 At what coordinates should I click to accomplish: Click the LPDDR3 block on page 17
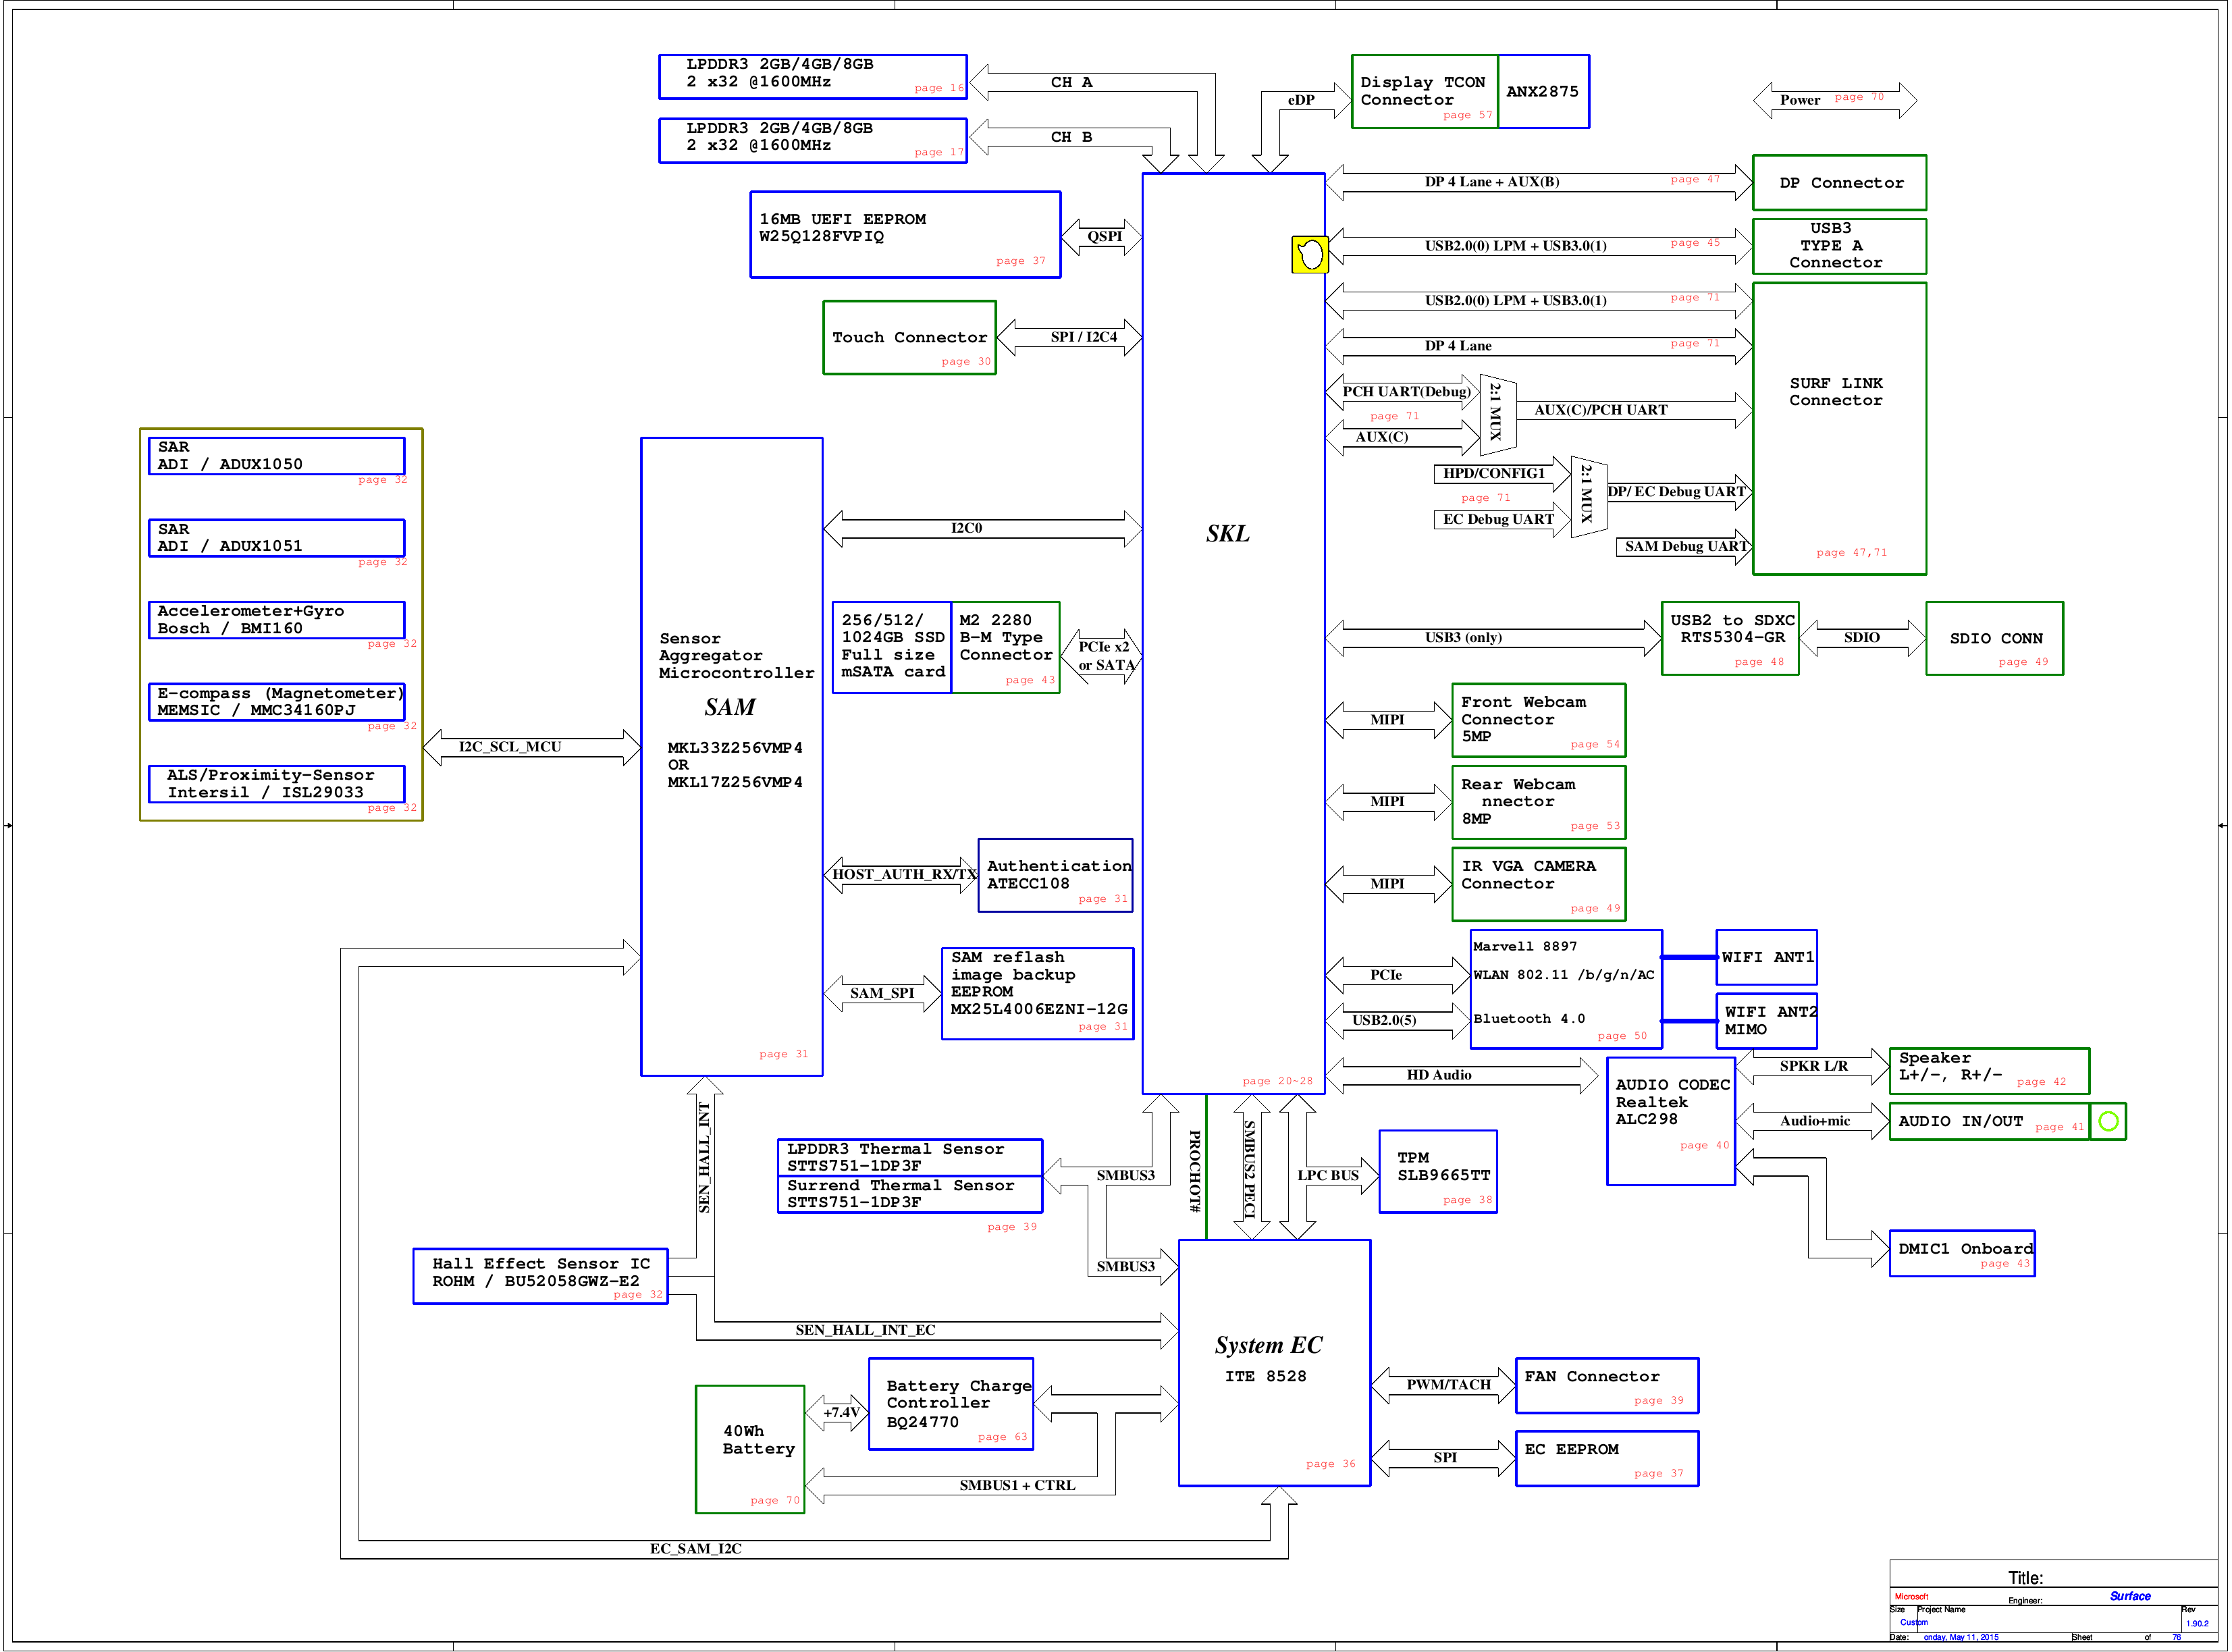point(812,141)
